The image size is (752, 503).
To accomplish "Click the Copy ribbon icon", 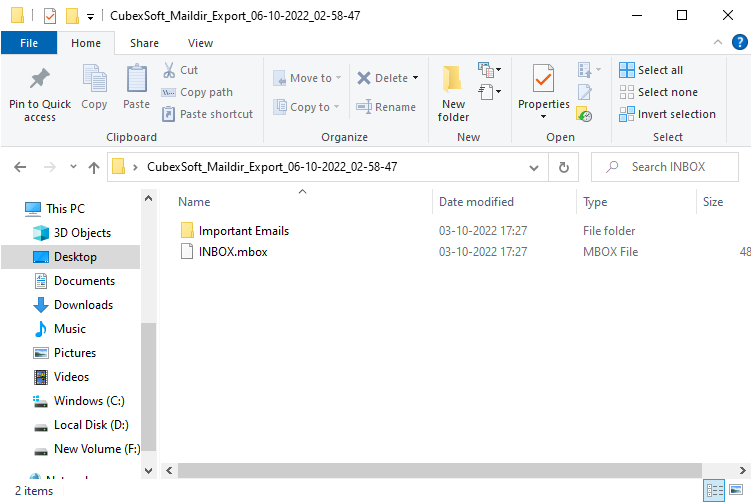I will click(94, 78).
